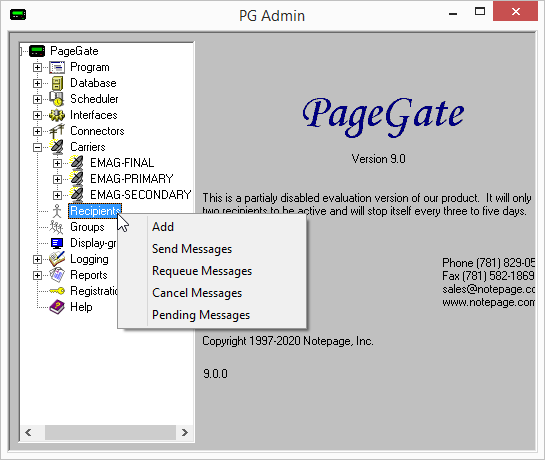The image size is (545, 460).
Task: Click the Copyright 1997-2020 Notepage text
Action: (288, 341)
